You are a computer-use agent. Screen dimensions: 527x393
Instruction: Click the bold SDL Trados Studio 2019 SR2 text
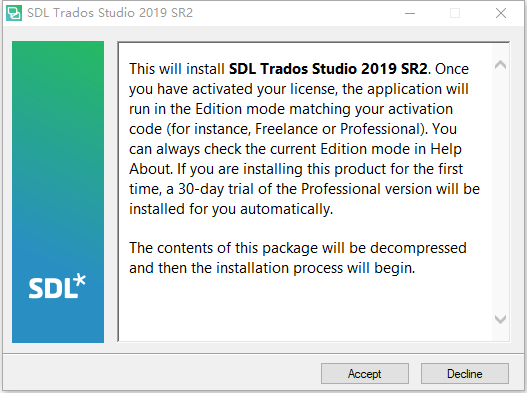(x=328, y=69)
